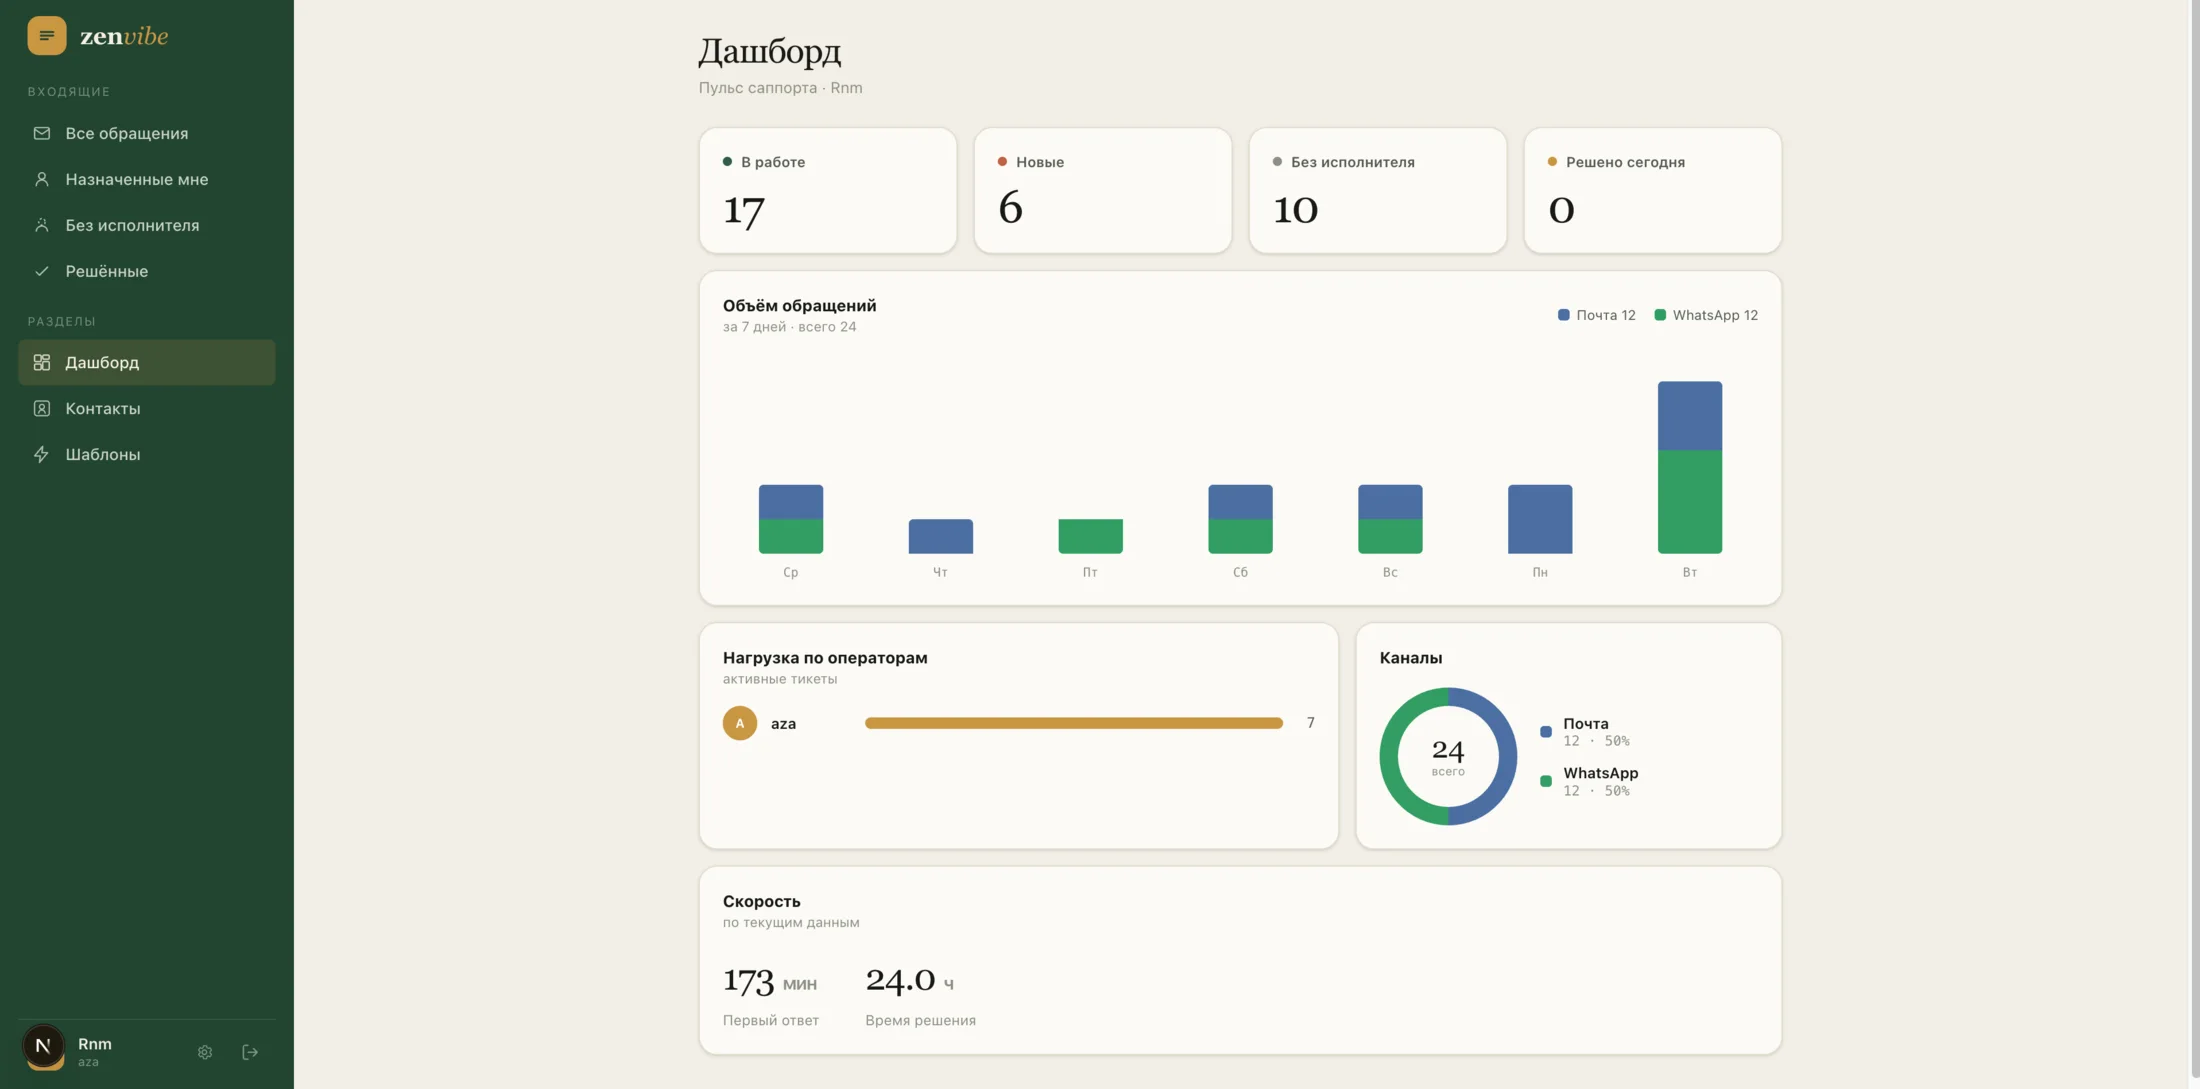Screen dimensions: 2200x1089
Task: Click the Rnm user avatar
Action: click(x=43, y=1047)
